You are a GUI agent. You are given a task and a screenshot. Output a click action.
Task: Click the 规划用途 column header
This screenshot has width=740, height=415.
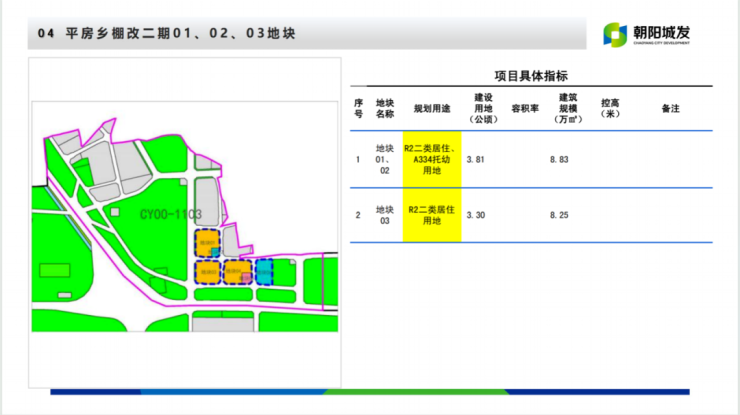point(432,108)
